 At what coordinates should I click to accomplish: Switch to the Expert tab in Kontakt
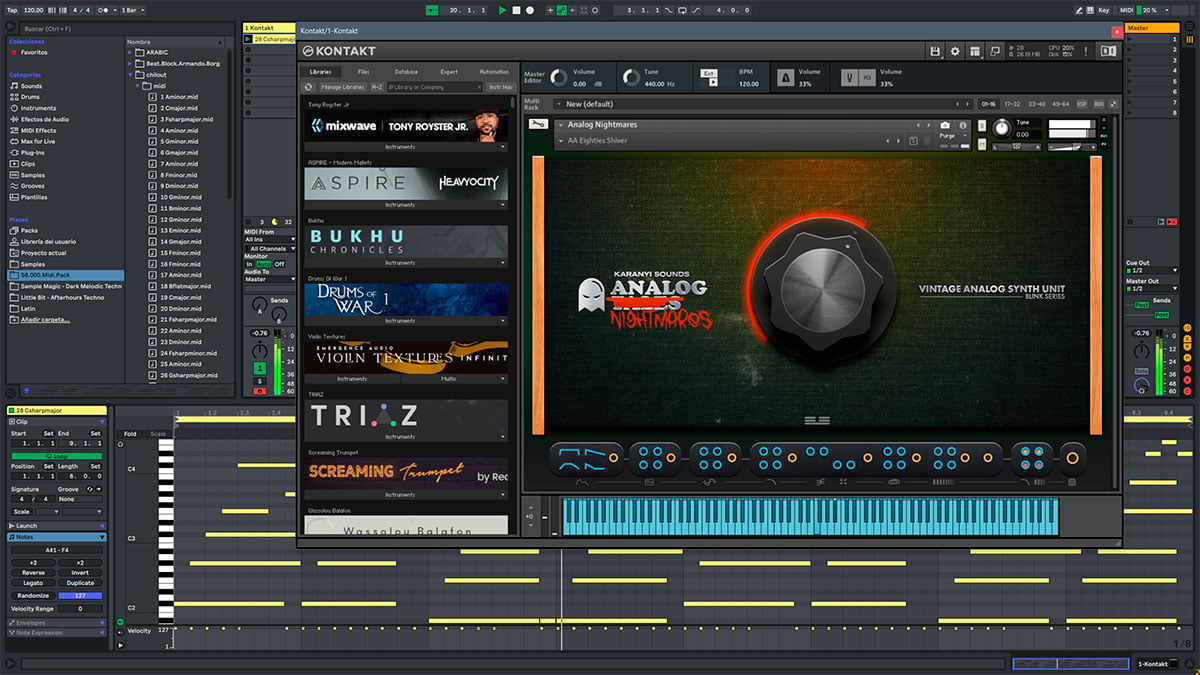tap(450, 72)
